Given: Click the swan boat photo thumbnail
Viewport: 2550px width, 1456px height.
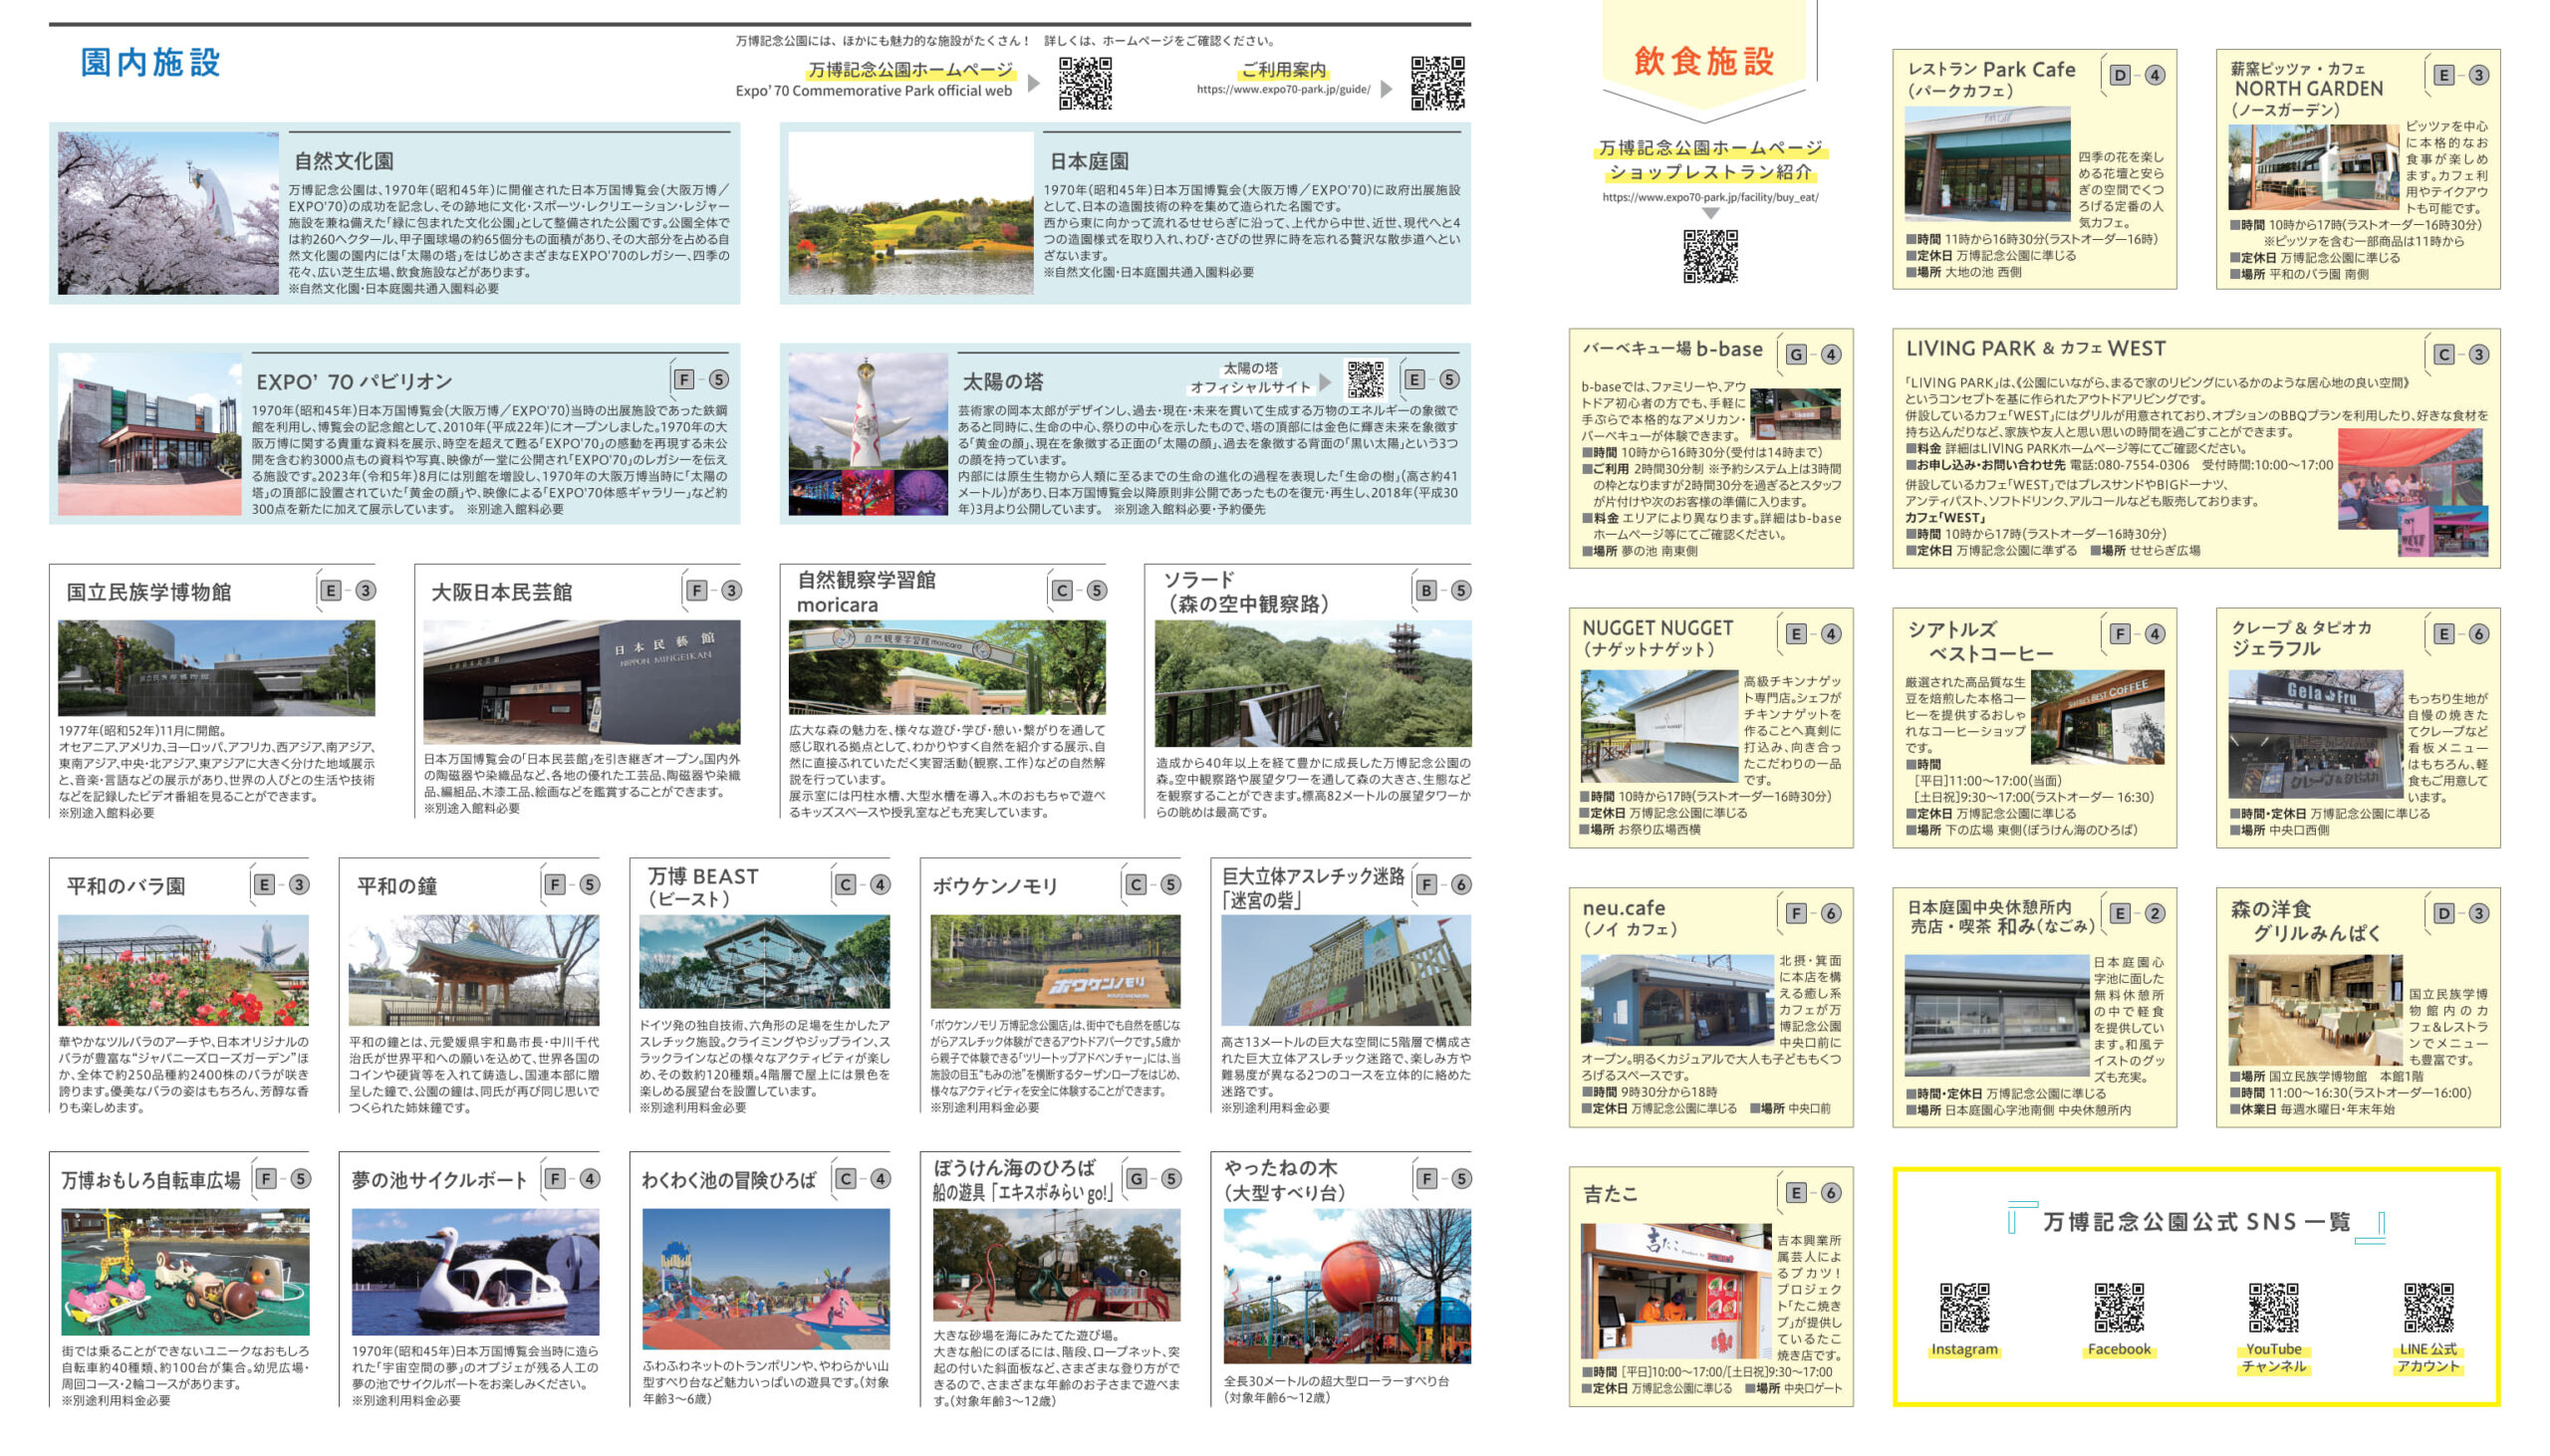Looking at the screenshot, I should click(475, 1271).
